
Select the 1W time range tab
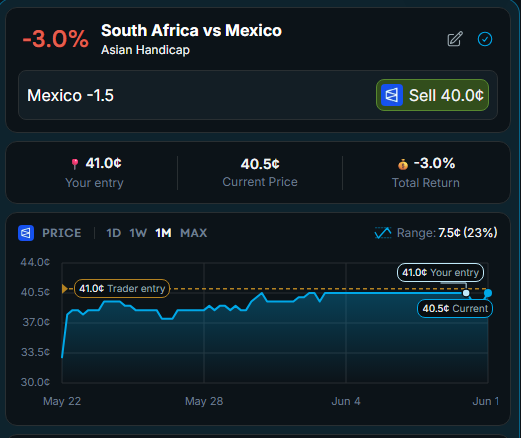point(138,233)
